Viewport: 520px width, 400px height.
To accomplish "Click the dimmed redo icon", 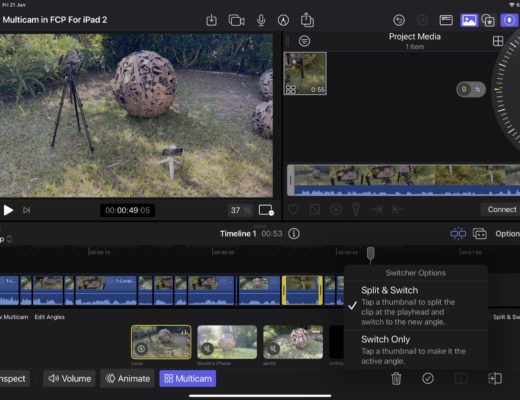I will pos(422,20).
